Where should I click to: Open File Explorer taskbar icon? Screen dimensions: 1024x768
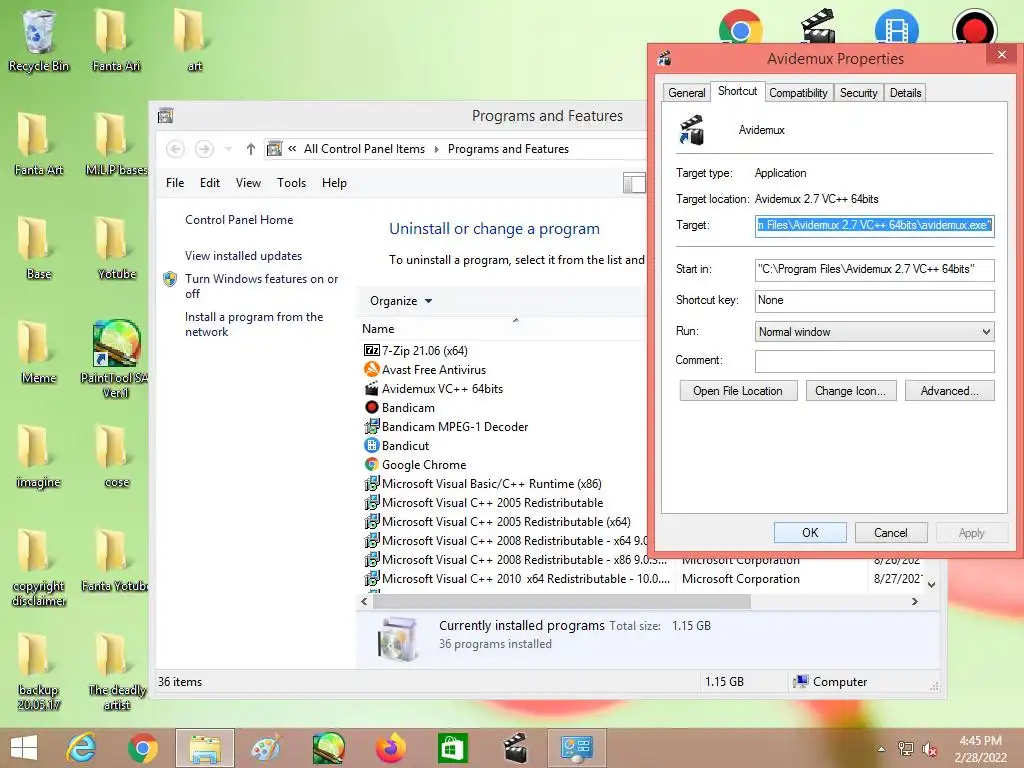coord(205,748)
